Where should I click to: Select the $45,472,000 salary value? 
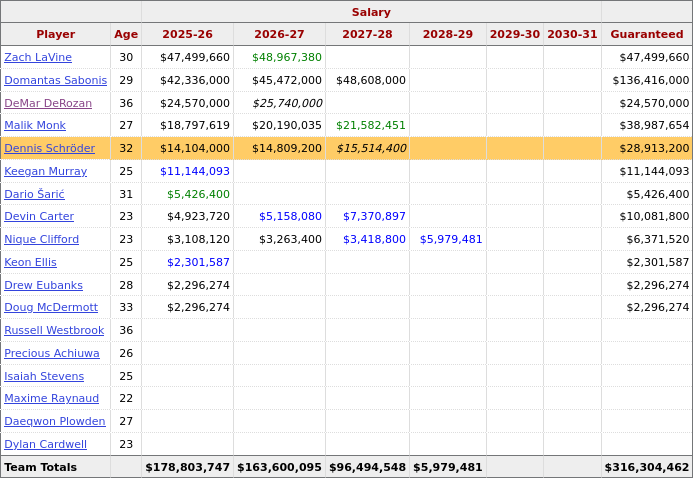(287, 80)
